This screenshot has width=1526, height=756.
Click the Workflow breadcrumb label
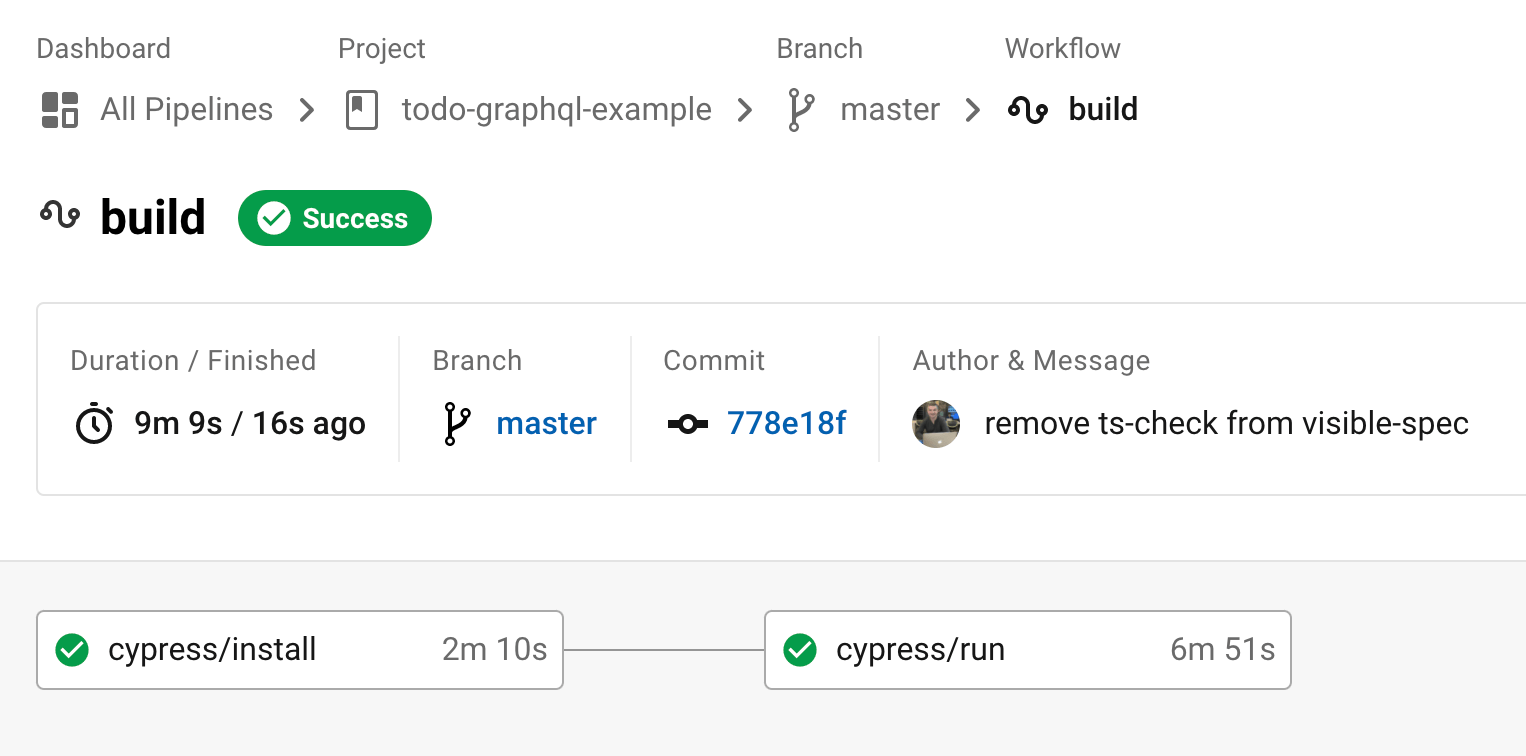pos(1063,49)
